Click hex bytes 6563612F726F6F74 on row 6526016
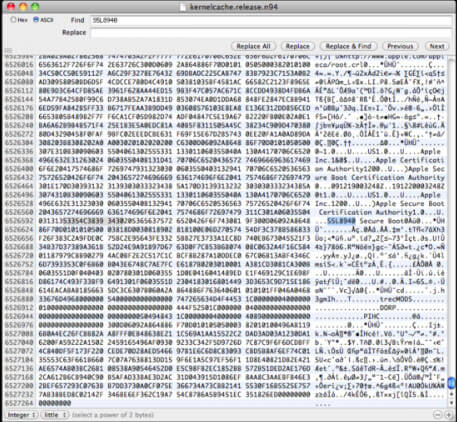 [x=71, y=65]
